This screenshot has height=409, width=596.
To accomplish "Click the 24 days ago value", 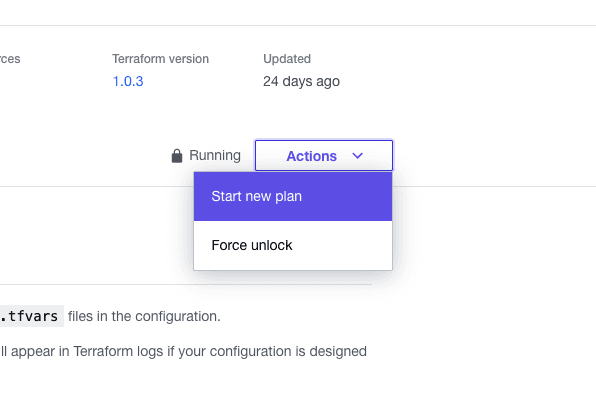I will pos(301,81).
